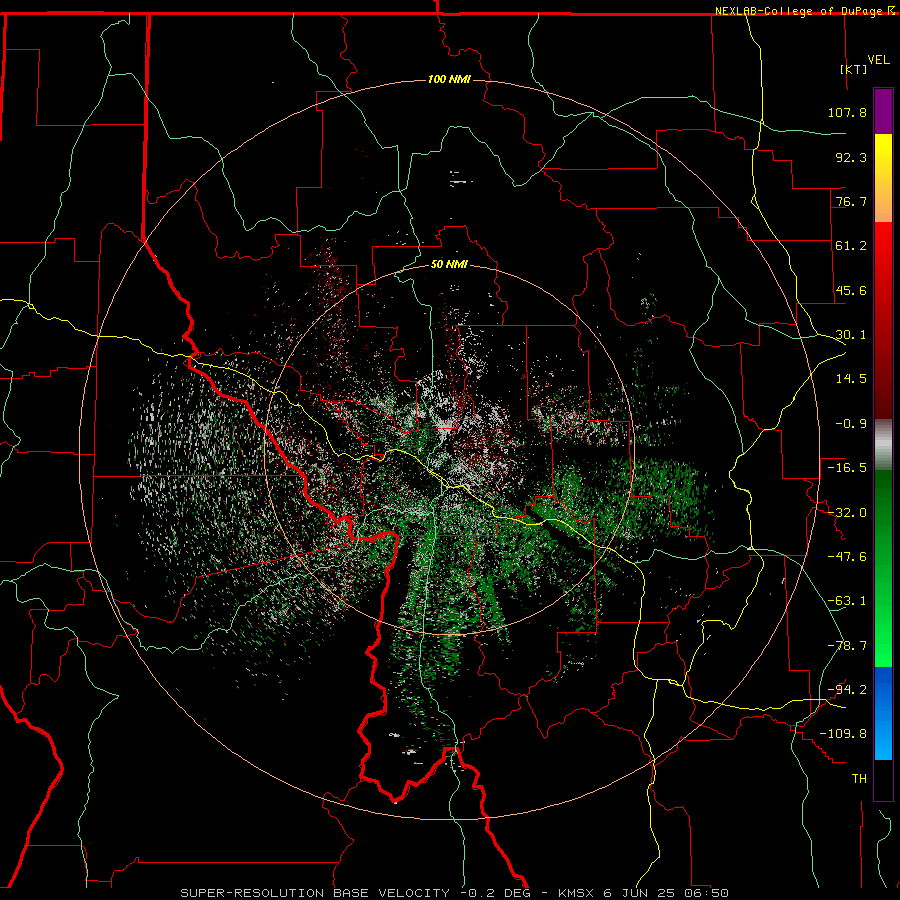Click the 100 NMI range ring label

tap(449, 79)
